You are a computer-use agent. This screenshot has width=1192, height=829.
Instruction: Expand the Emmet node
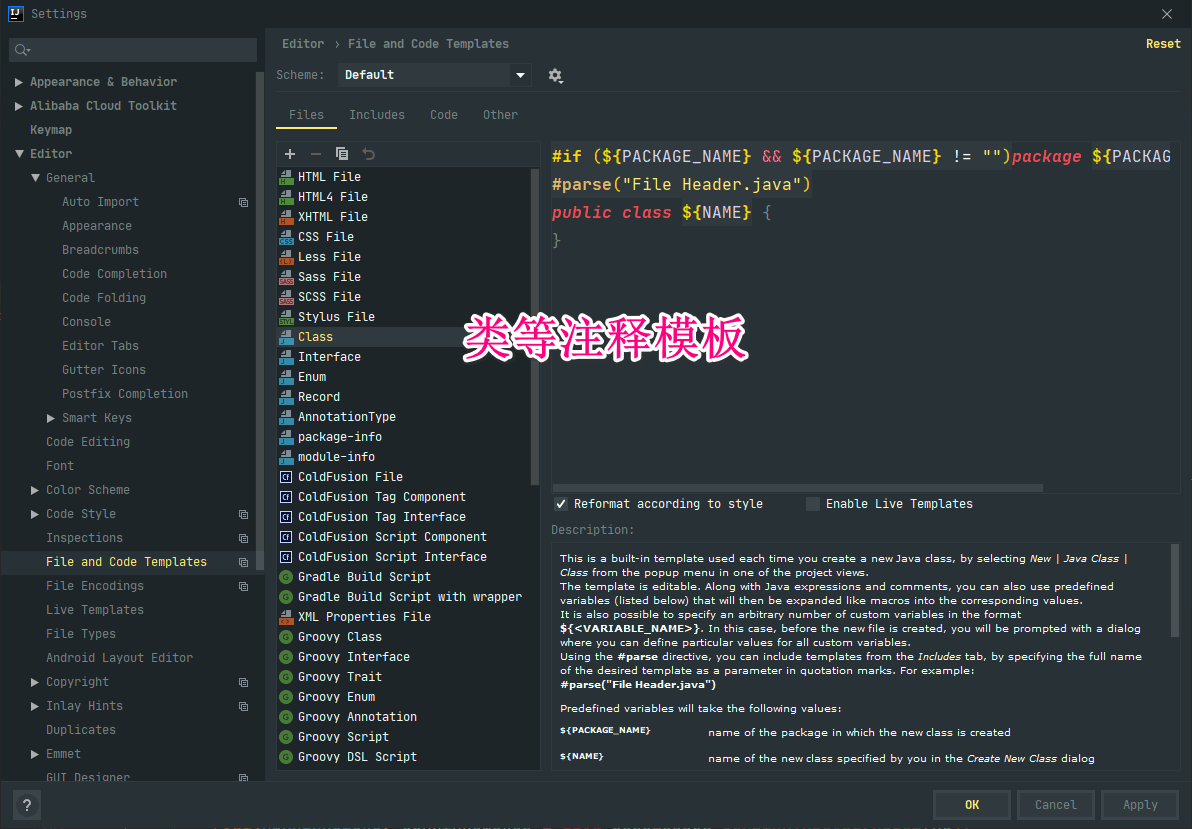pyautogui.click(x=35, y=754)
